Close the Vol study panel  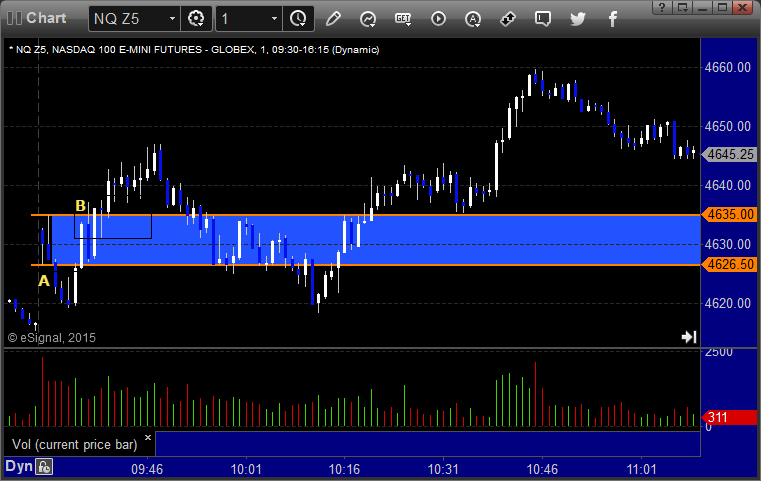pos(148,437)
